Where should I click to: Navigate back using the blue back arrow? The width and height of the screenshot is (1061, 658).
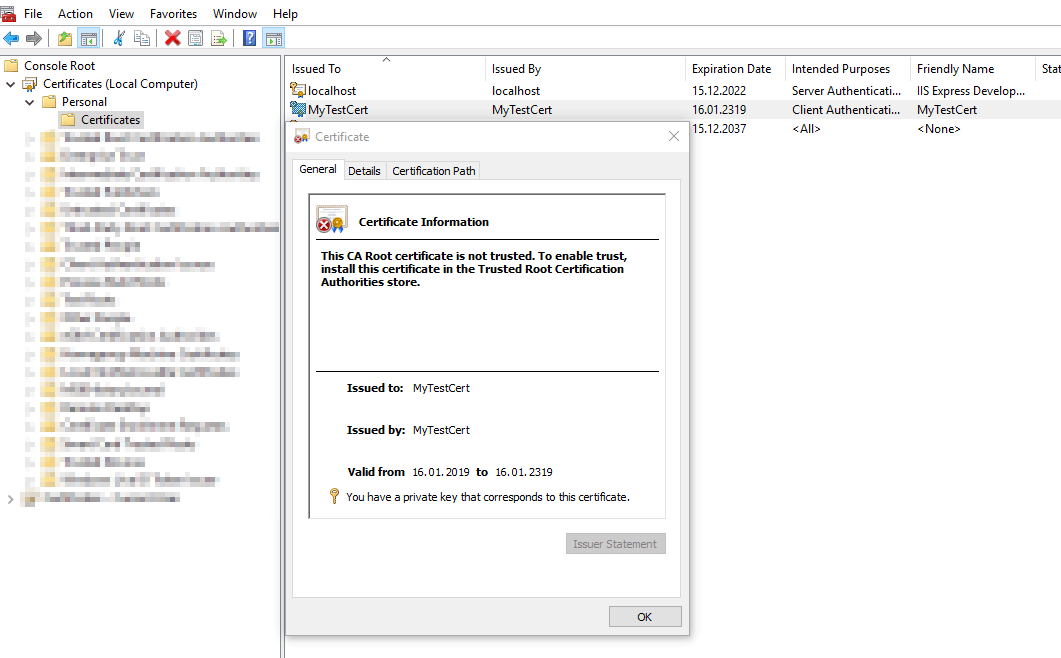pos(12,38)
